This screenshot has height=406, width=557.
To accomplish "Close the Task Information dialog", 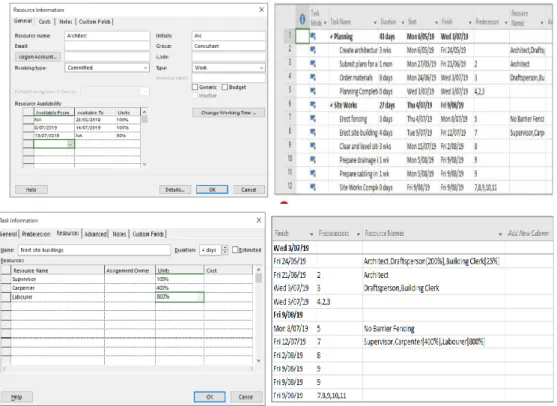I will pyautogui.click(x=259, y=220).
